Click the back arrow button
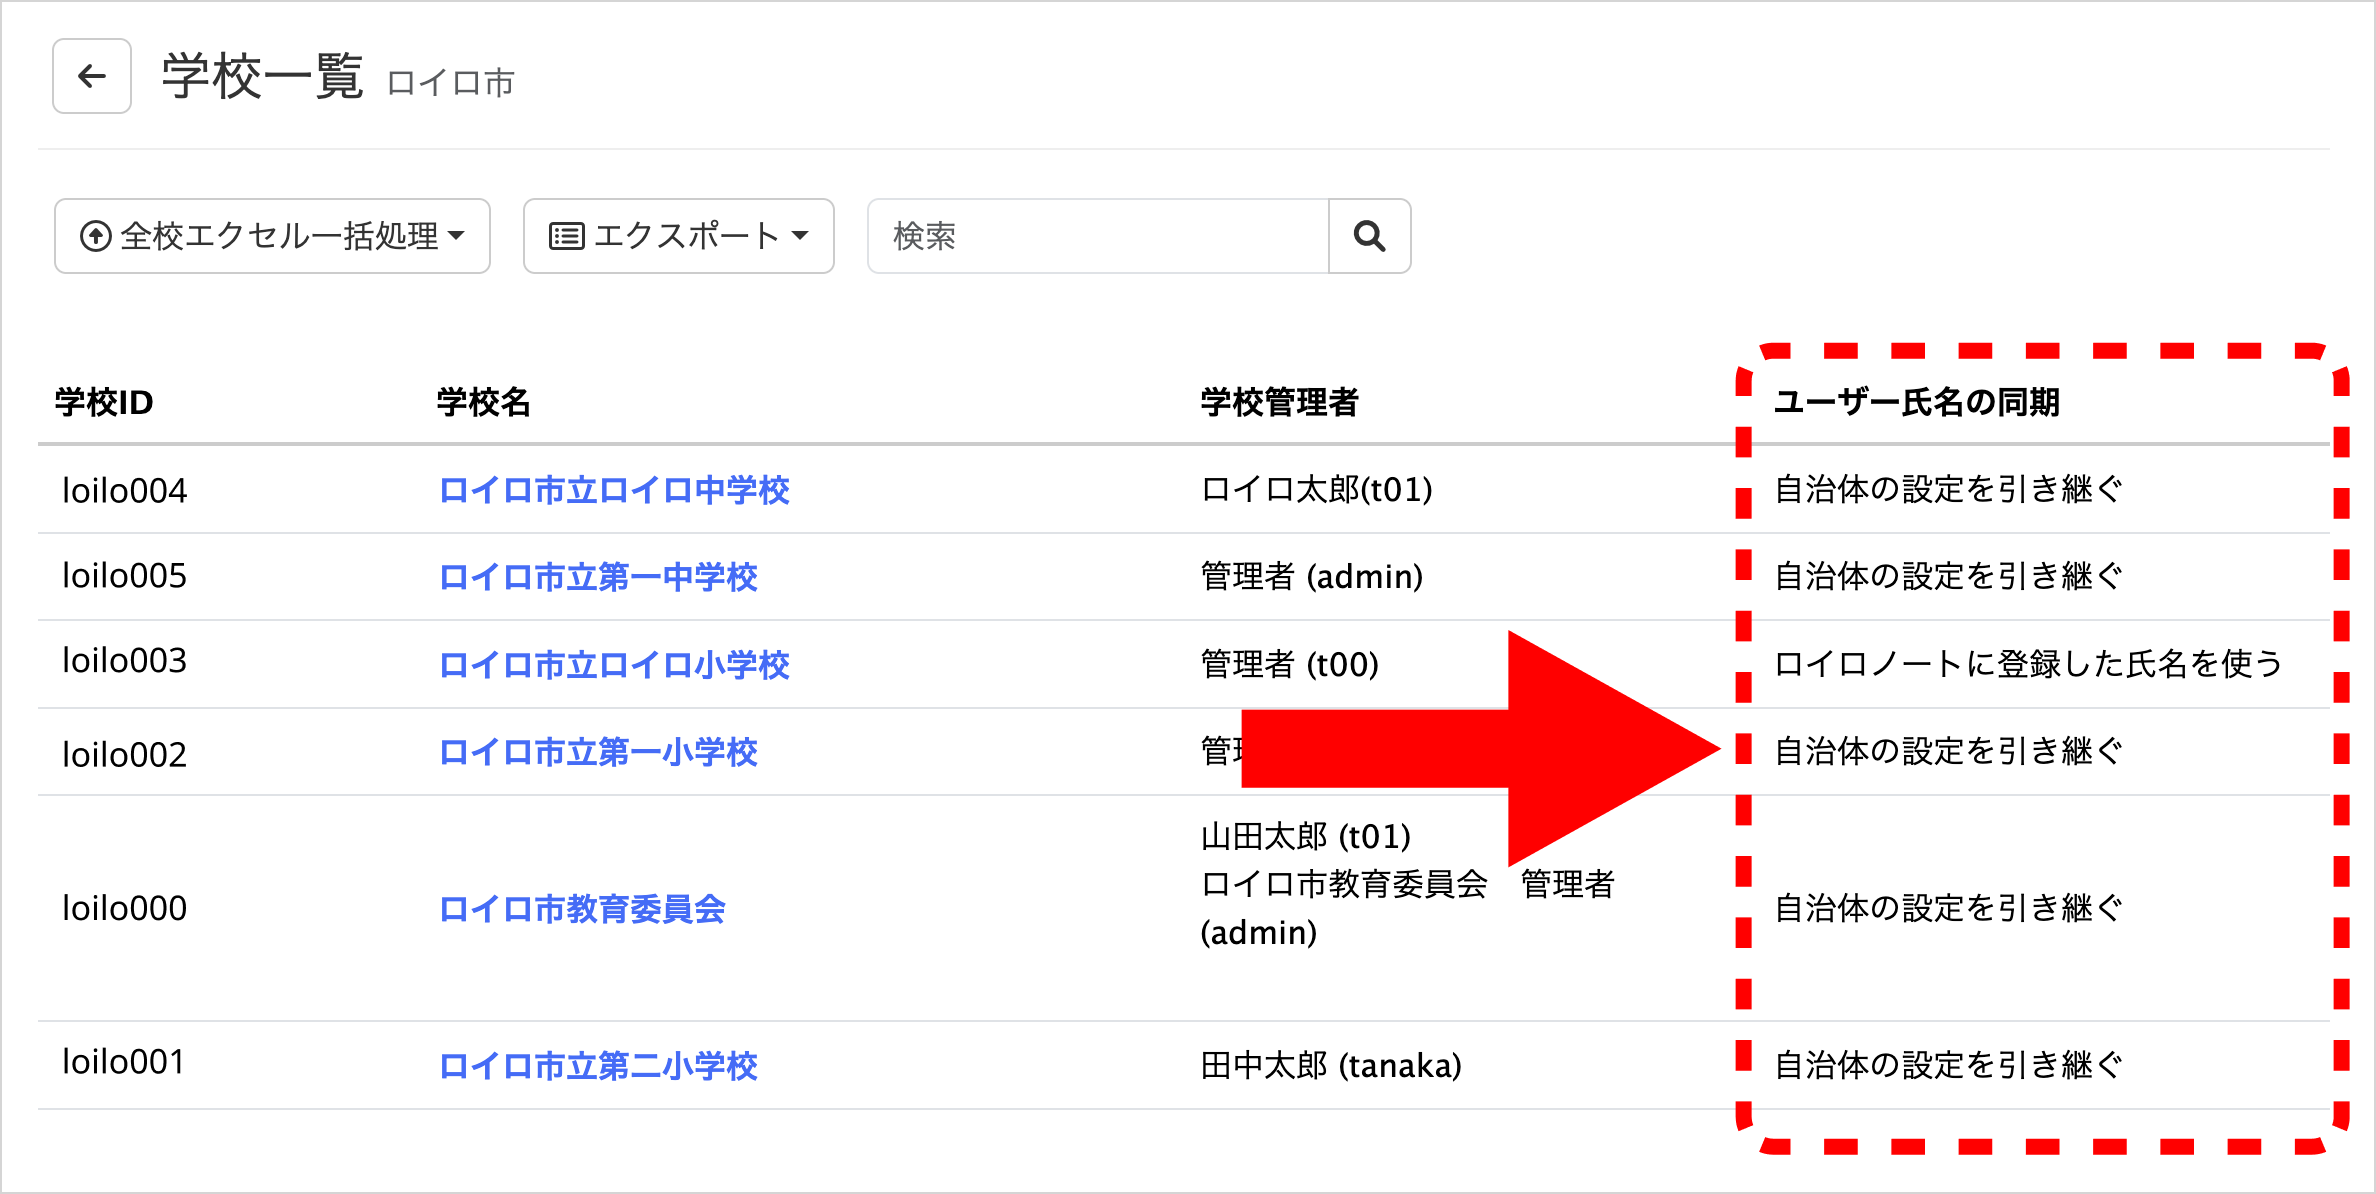Screen dimensions: 2376x1194 pos(92,76)
